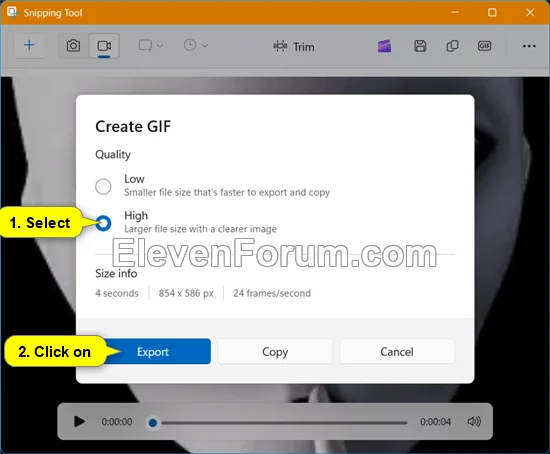Click the Copy icon in toolbar
The height and width of the screenshot is (454, 550).
coord(452,46)
